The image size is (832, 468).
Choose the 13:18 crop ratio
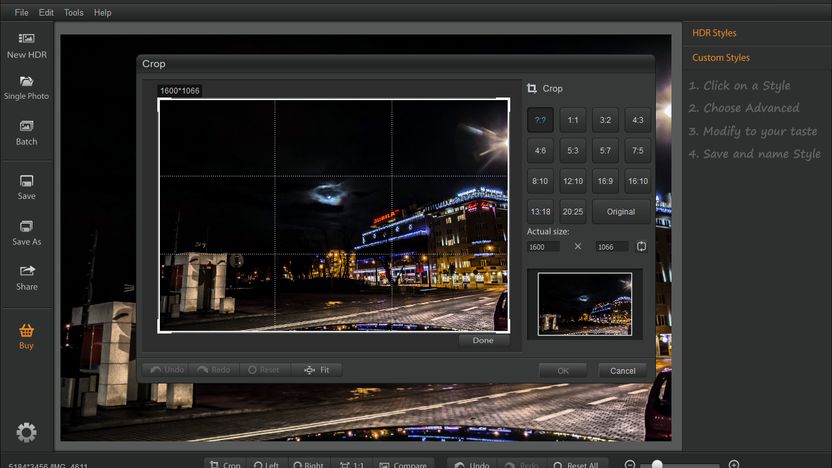pyautogui.click(x=540, y=212)
